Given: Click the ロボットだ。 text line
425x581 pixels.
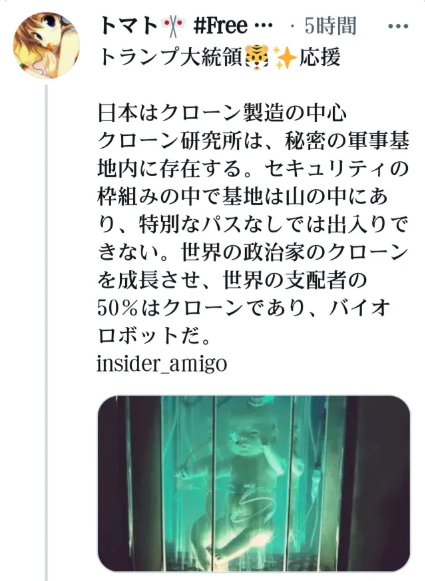Looking at the screenshot, I should coord(154,335).
